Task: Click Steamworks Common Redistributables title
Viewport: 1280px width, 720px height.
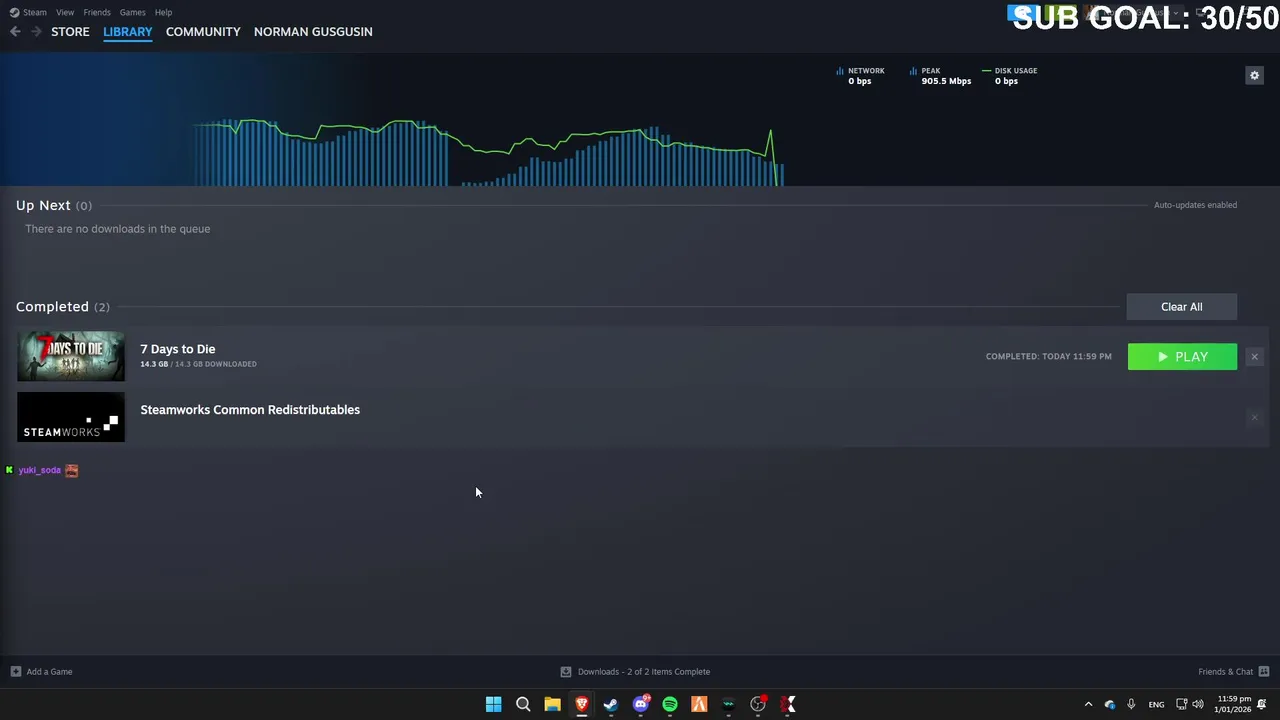Action: click(250, 410)
